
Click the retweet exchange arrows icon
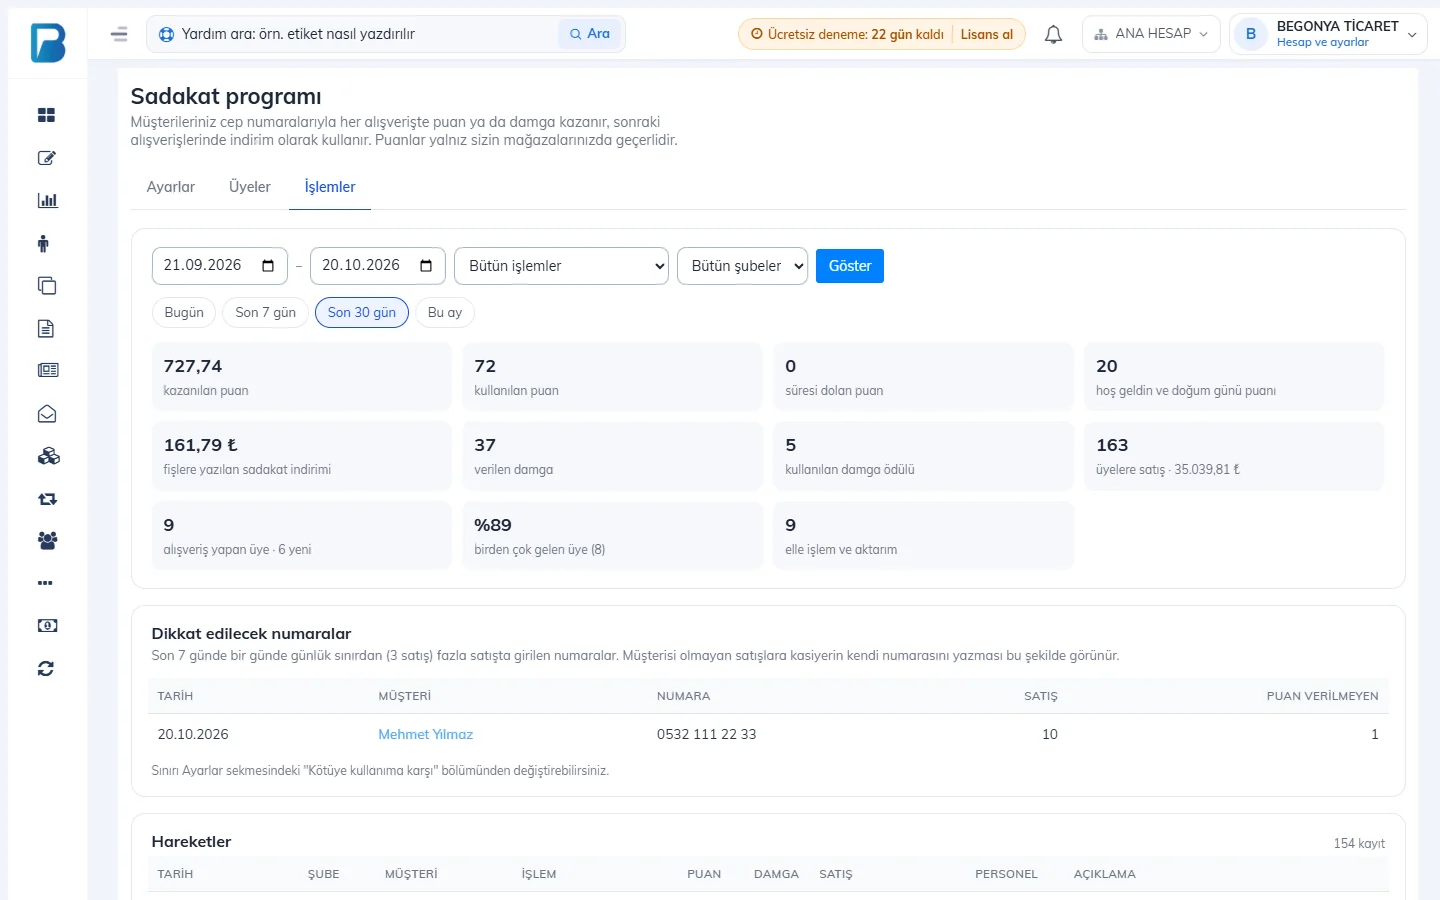pyautogui.click(x=47, y=499)
